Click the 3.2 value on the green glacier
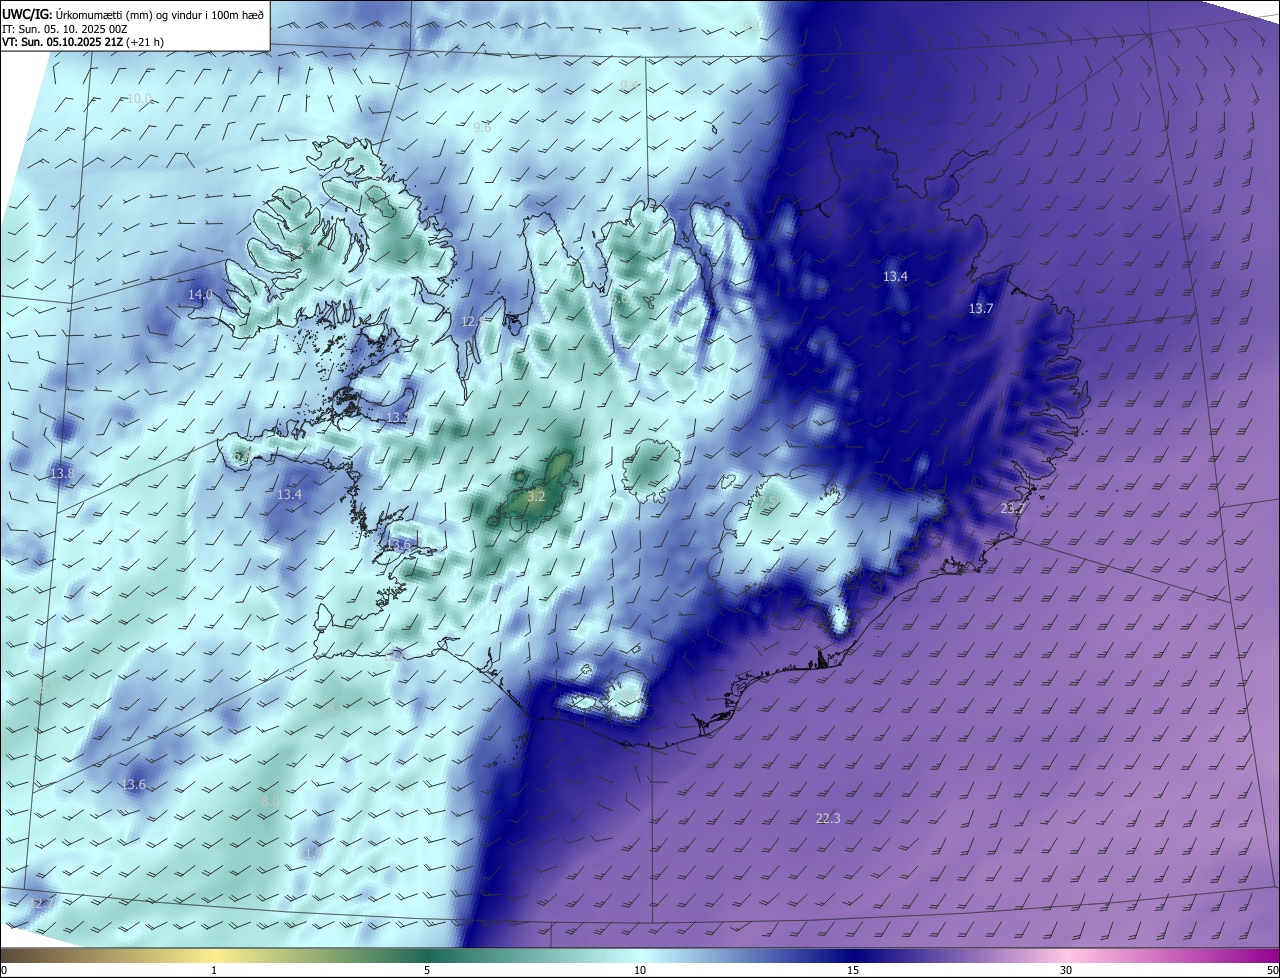This screenshot has height=978, width=1280. tap(536, 496)
